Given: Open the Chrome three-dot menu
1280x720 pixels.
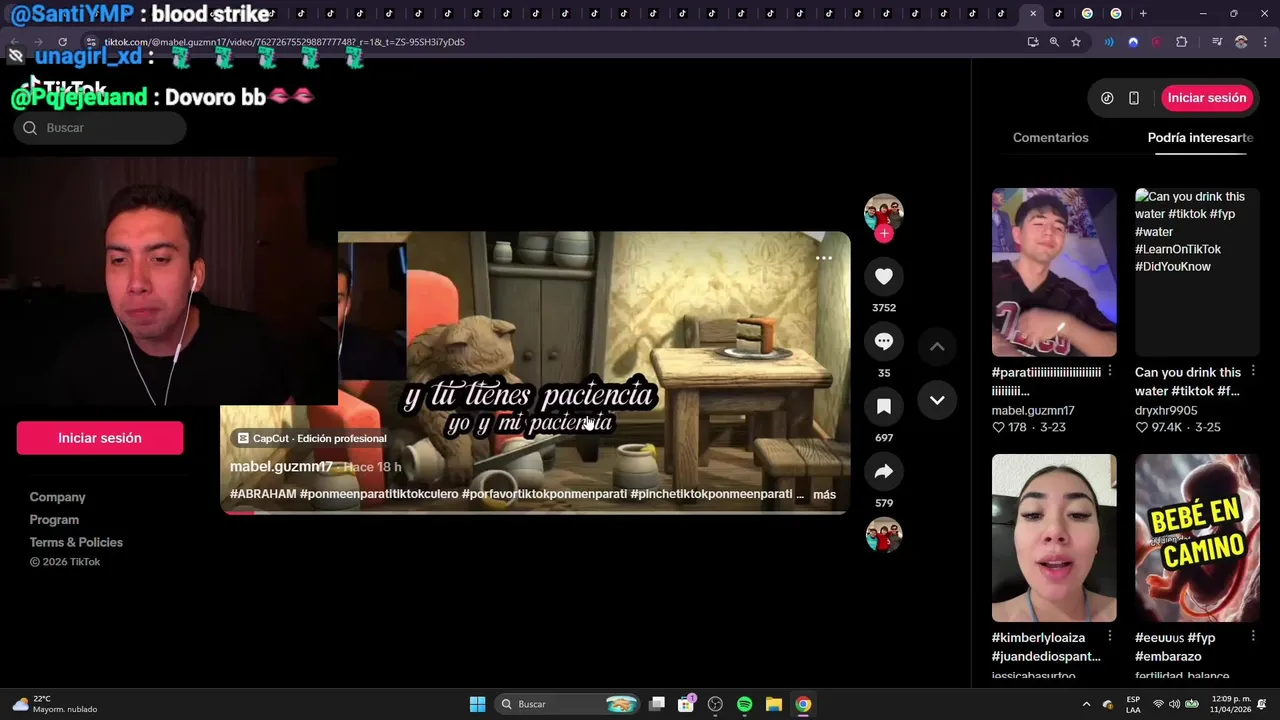Looking at the screenshot, I should pos(1263,42).
